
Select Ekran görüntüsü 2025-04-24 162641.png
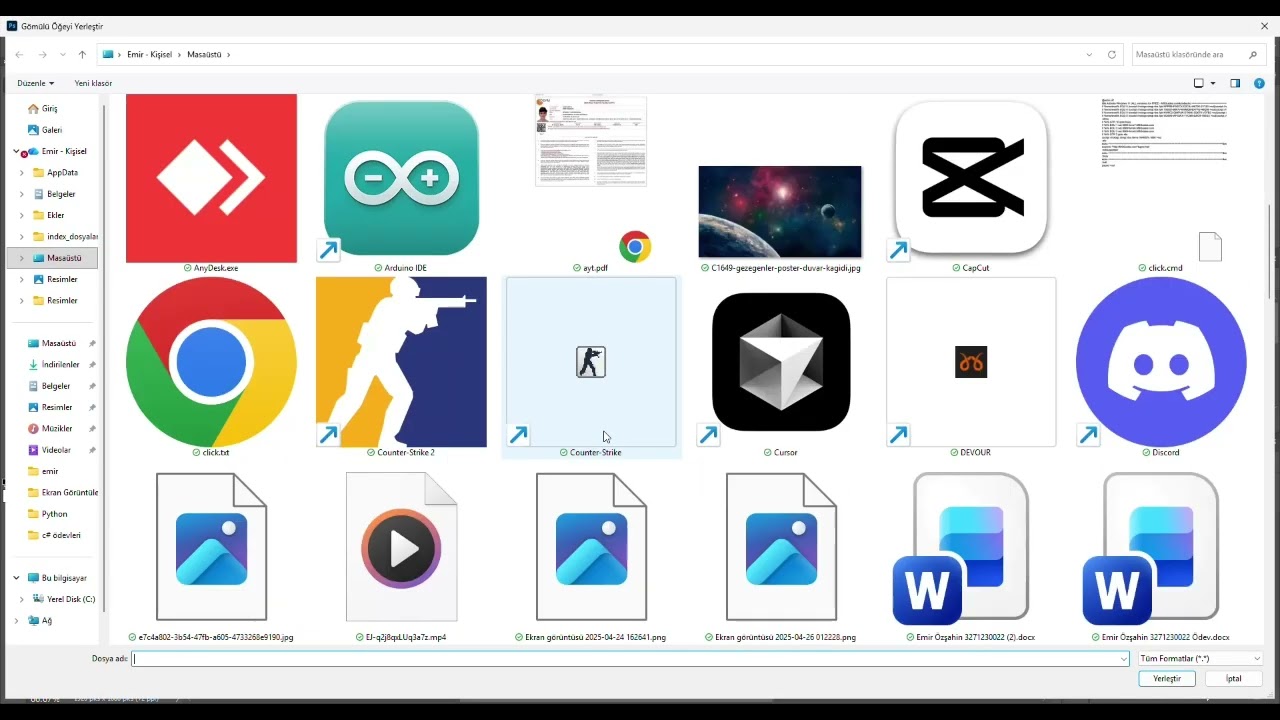[x=591, y=547]
